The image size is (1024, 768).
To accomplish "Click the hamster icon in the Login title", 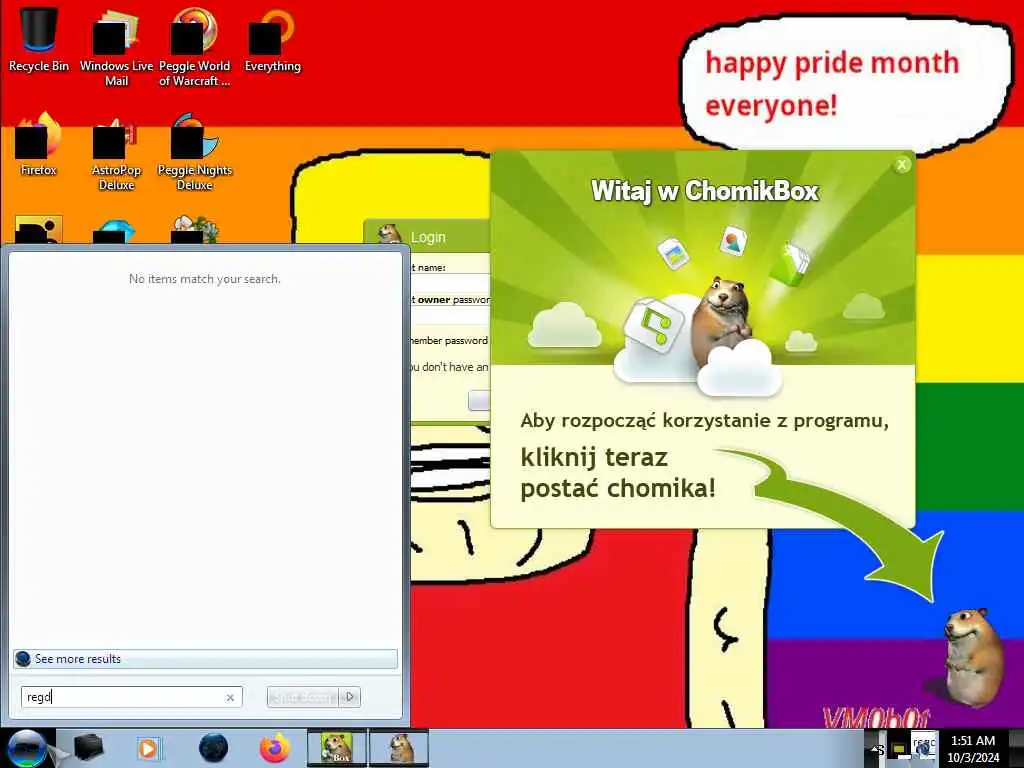I will pos(389,234).
